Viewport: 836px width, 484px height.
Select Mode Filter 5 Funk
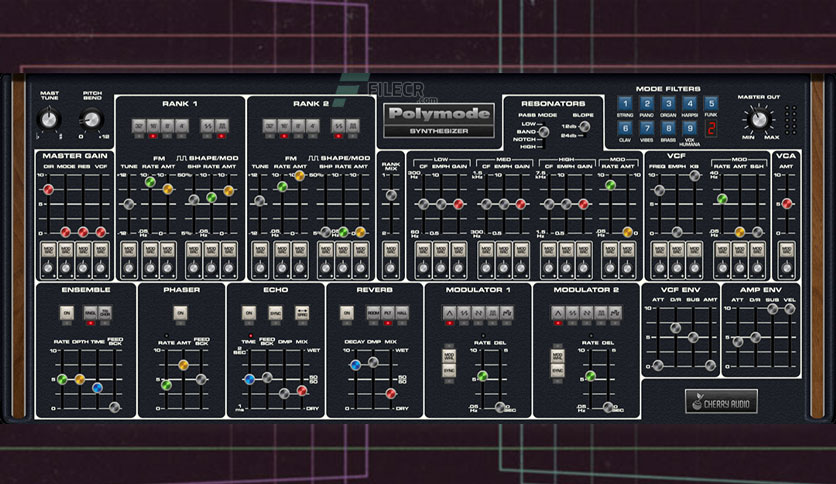(x=711, y=103)
